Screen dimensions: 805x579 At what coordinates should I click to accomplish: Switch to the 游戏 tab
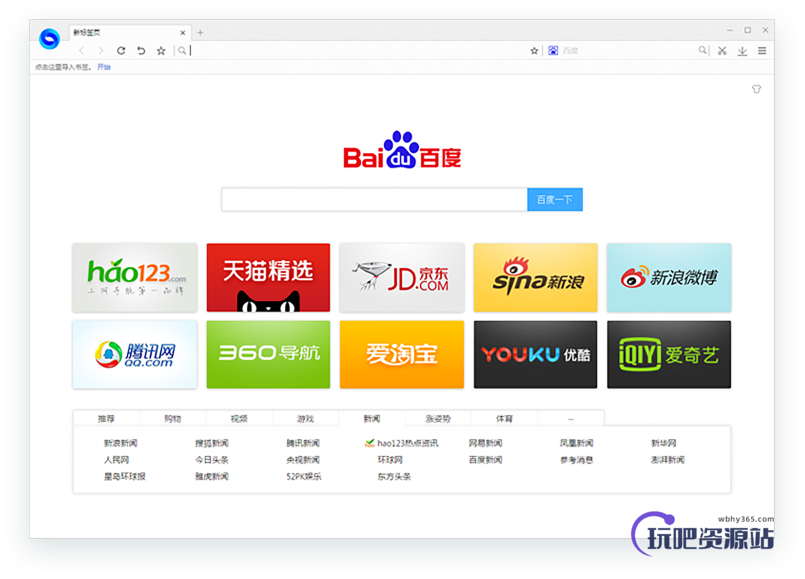(x=305, y=418)
